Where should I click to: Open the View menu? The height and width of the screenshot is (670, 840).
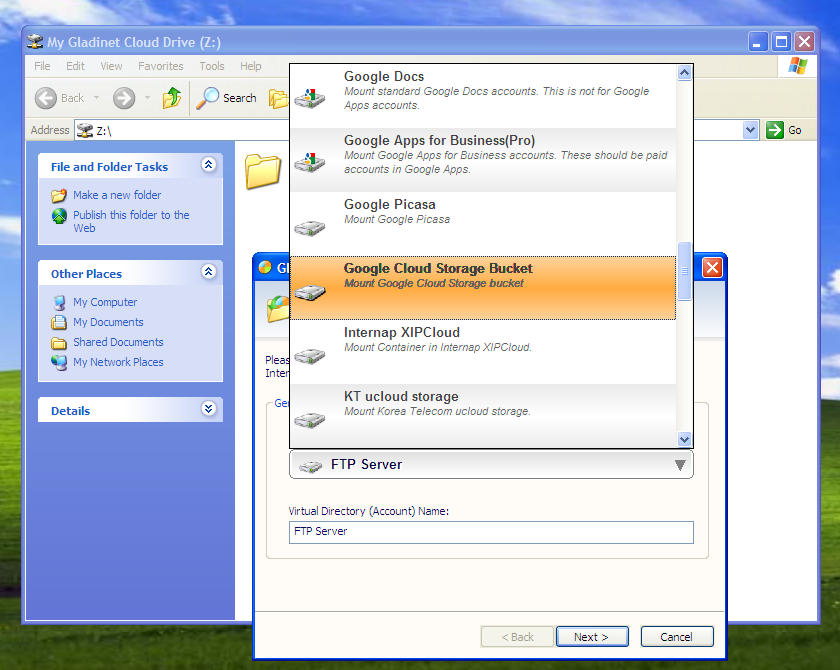(111, 66)
